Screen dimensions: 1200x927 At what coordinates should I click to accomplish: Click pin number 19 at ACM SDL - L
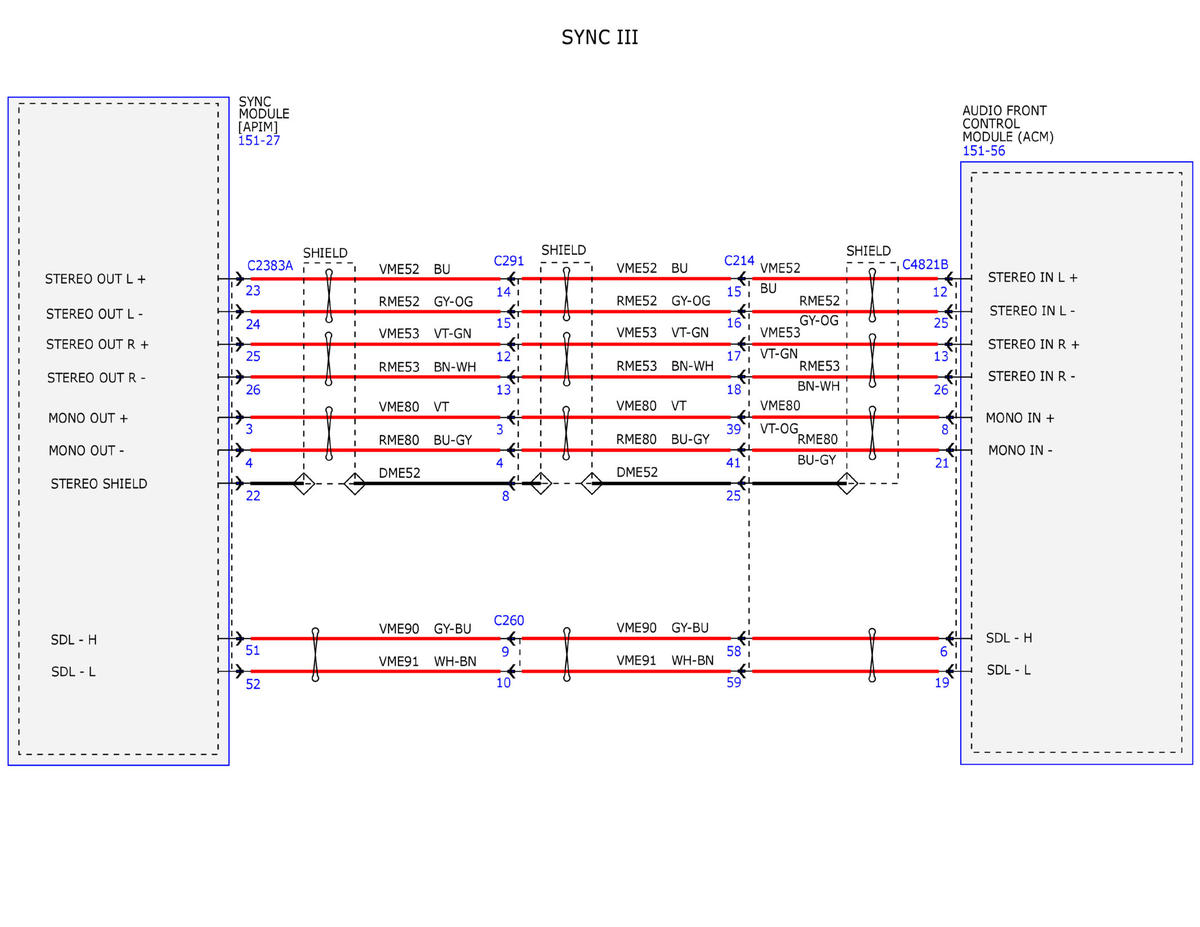(941, 683)
